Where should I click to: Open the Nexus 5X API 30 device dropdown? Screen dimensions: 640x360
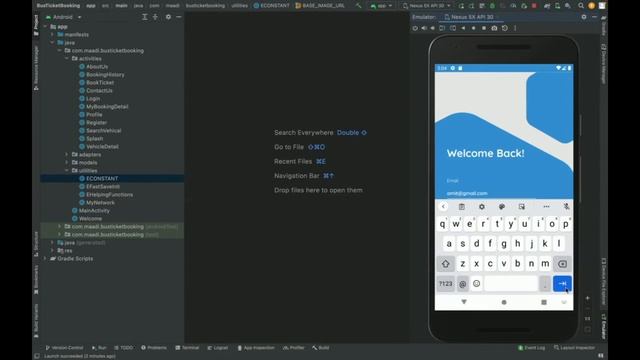click(426, 6)
